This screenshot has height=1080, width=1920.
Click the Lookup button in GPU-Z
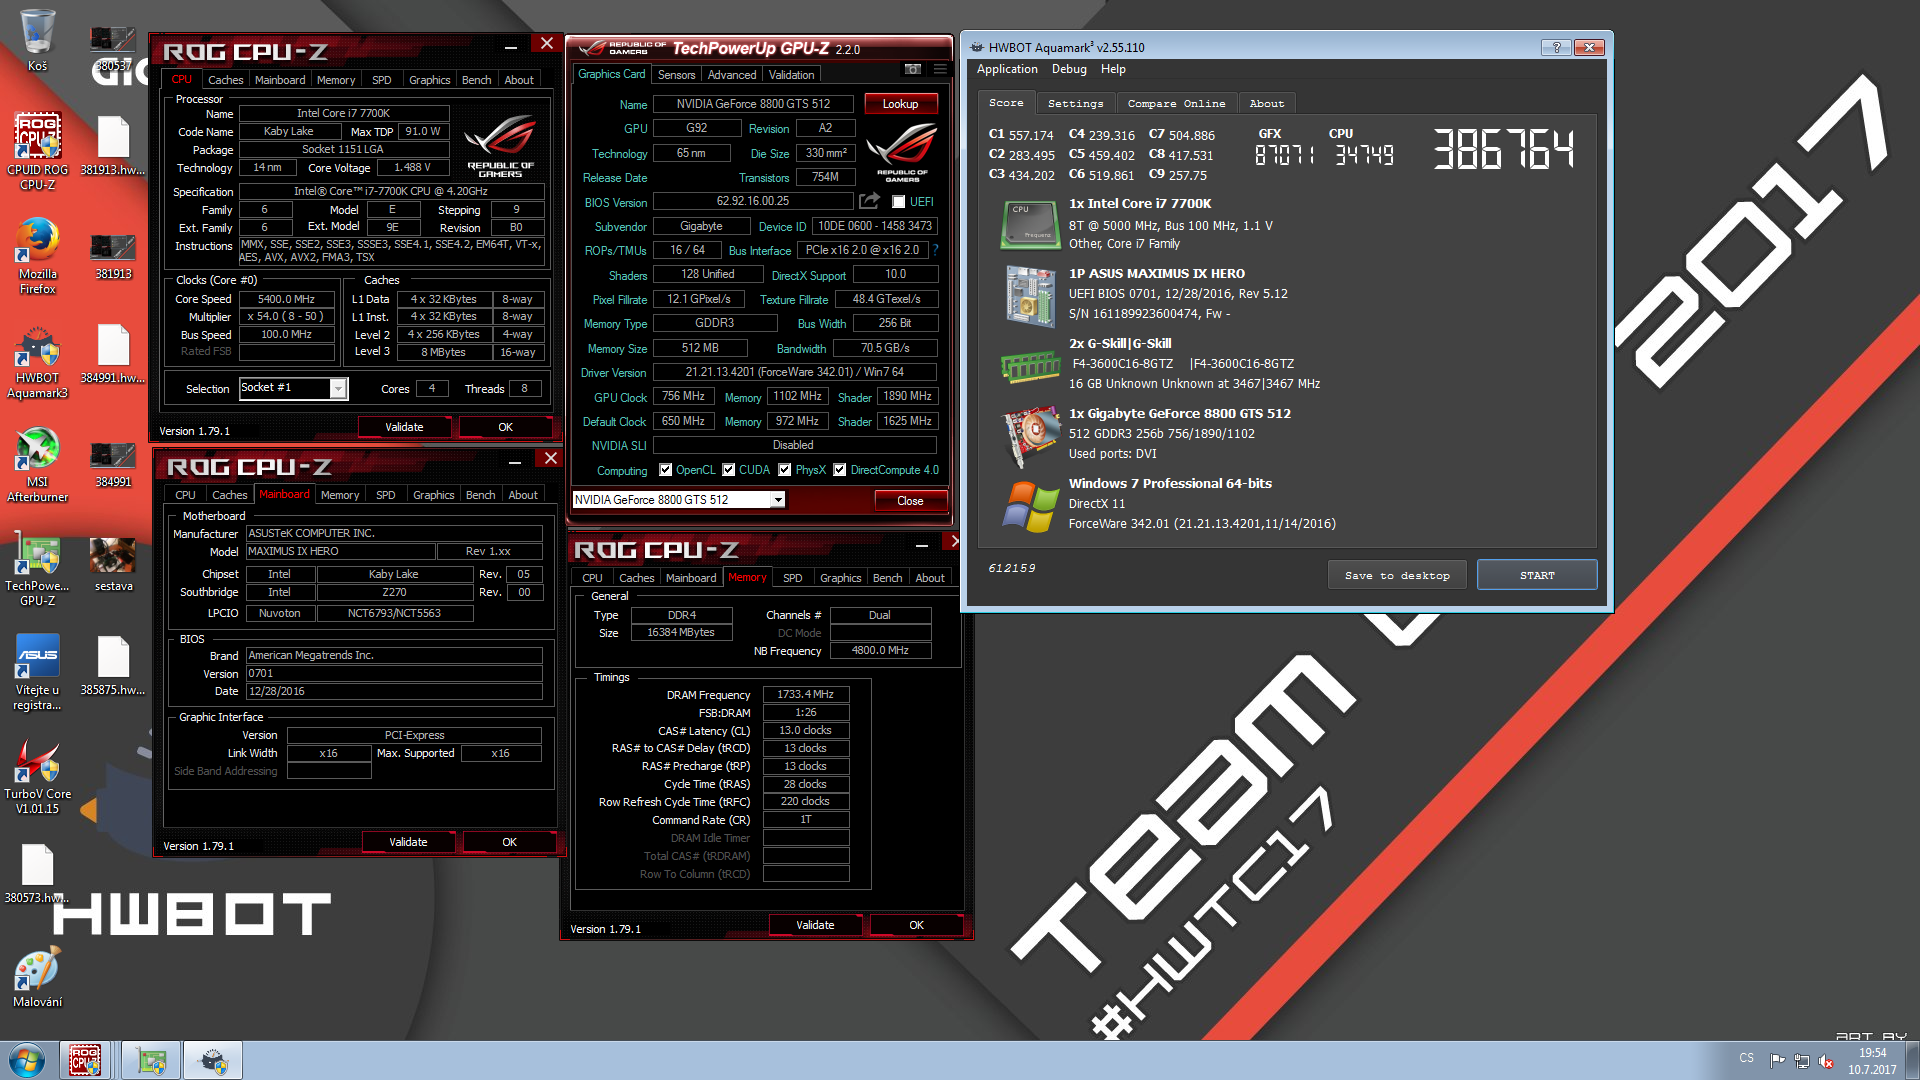[x=900, y=104]
